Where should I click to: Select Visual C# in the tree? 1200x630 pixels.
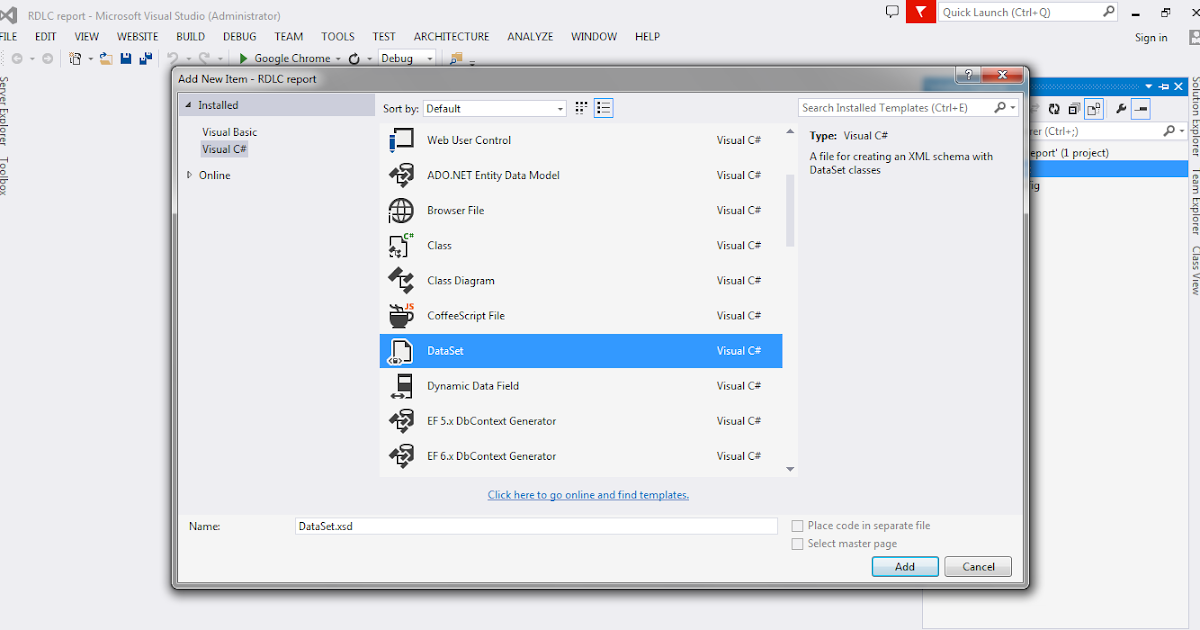click(x=224, y=149)
